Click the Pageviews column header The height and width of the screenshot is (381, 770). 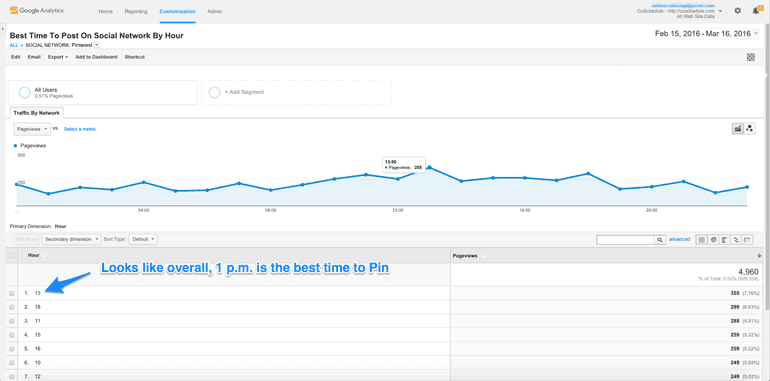pos(465,256)
